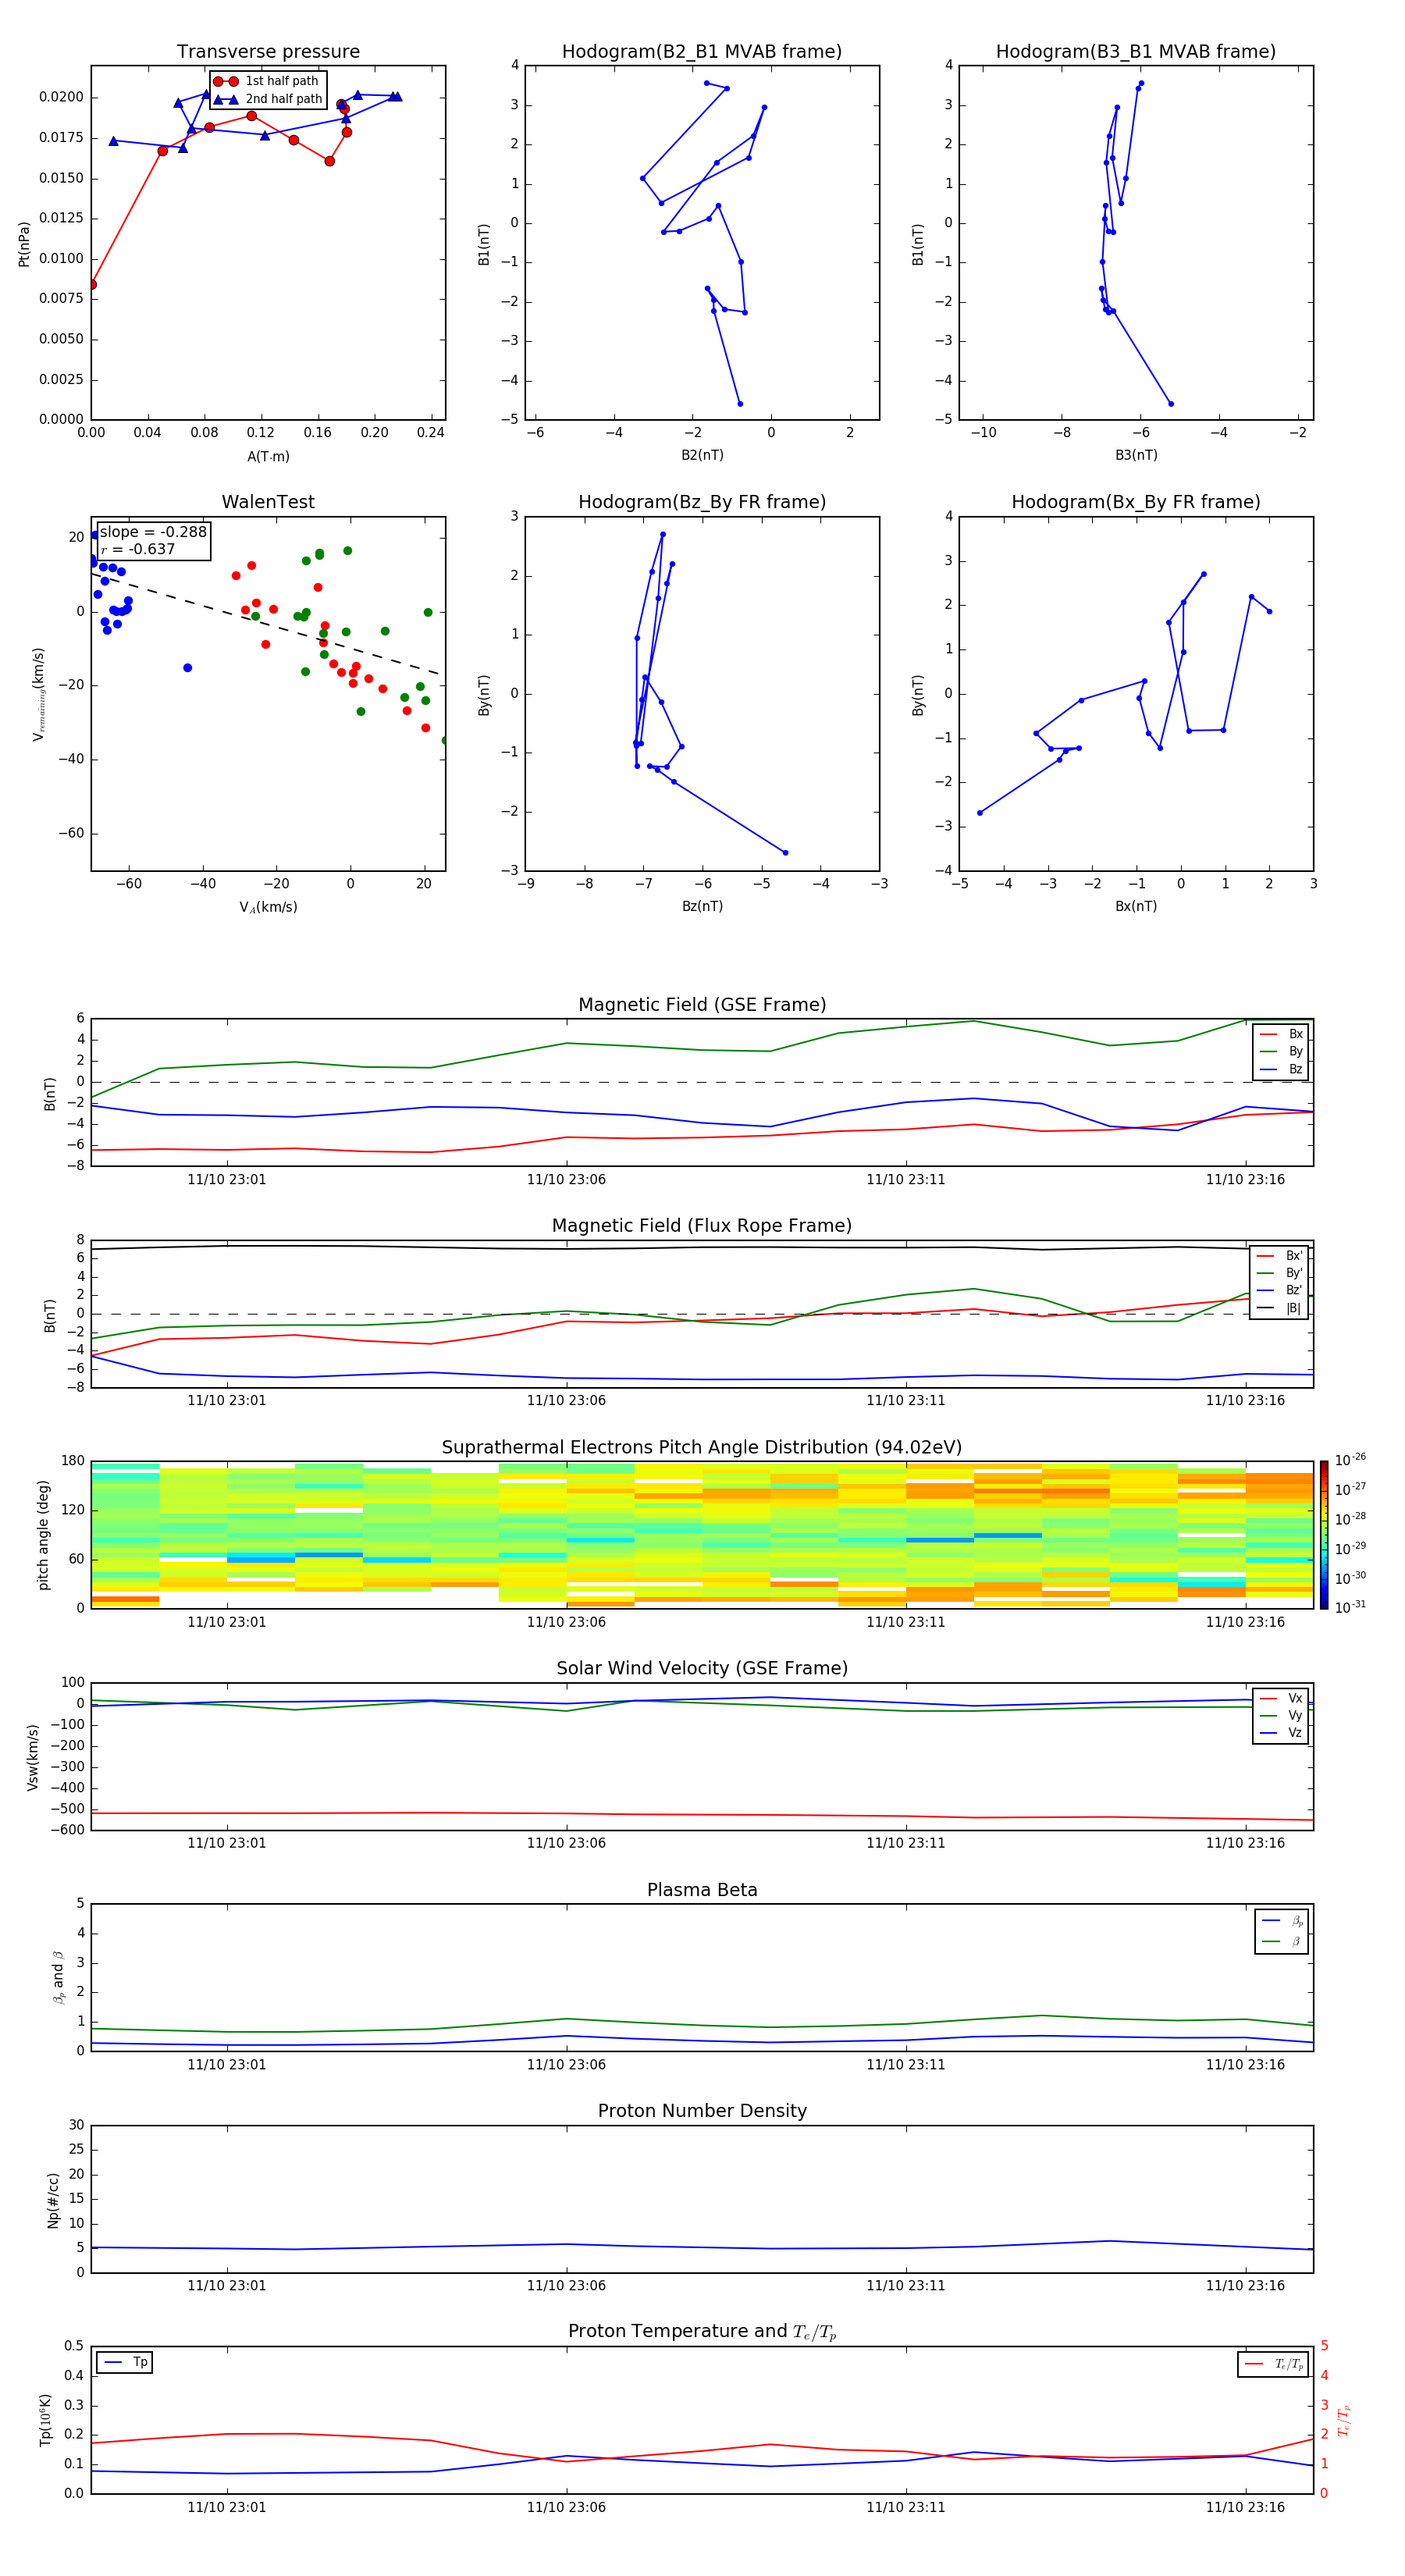Click the "Hodogram(Bx_By FR frame)" title
Screen dimensions: 1405x2576
tap(1136, 502)
